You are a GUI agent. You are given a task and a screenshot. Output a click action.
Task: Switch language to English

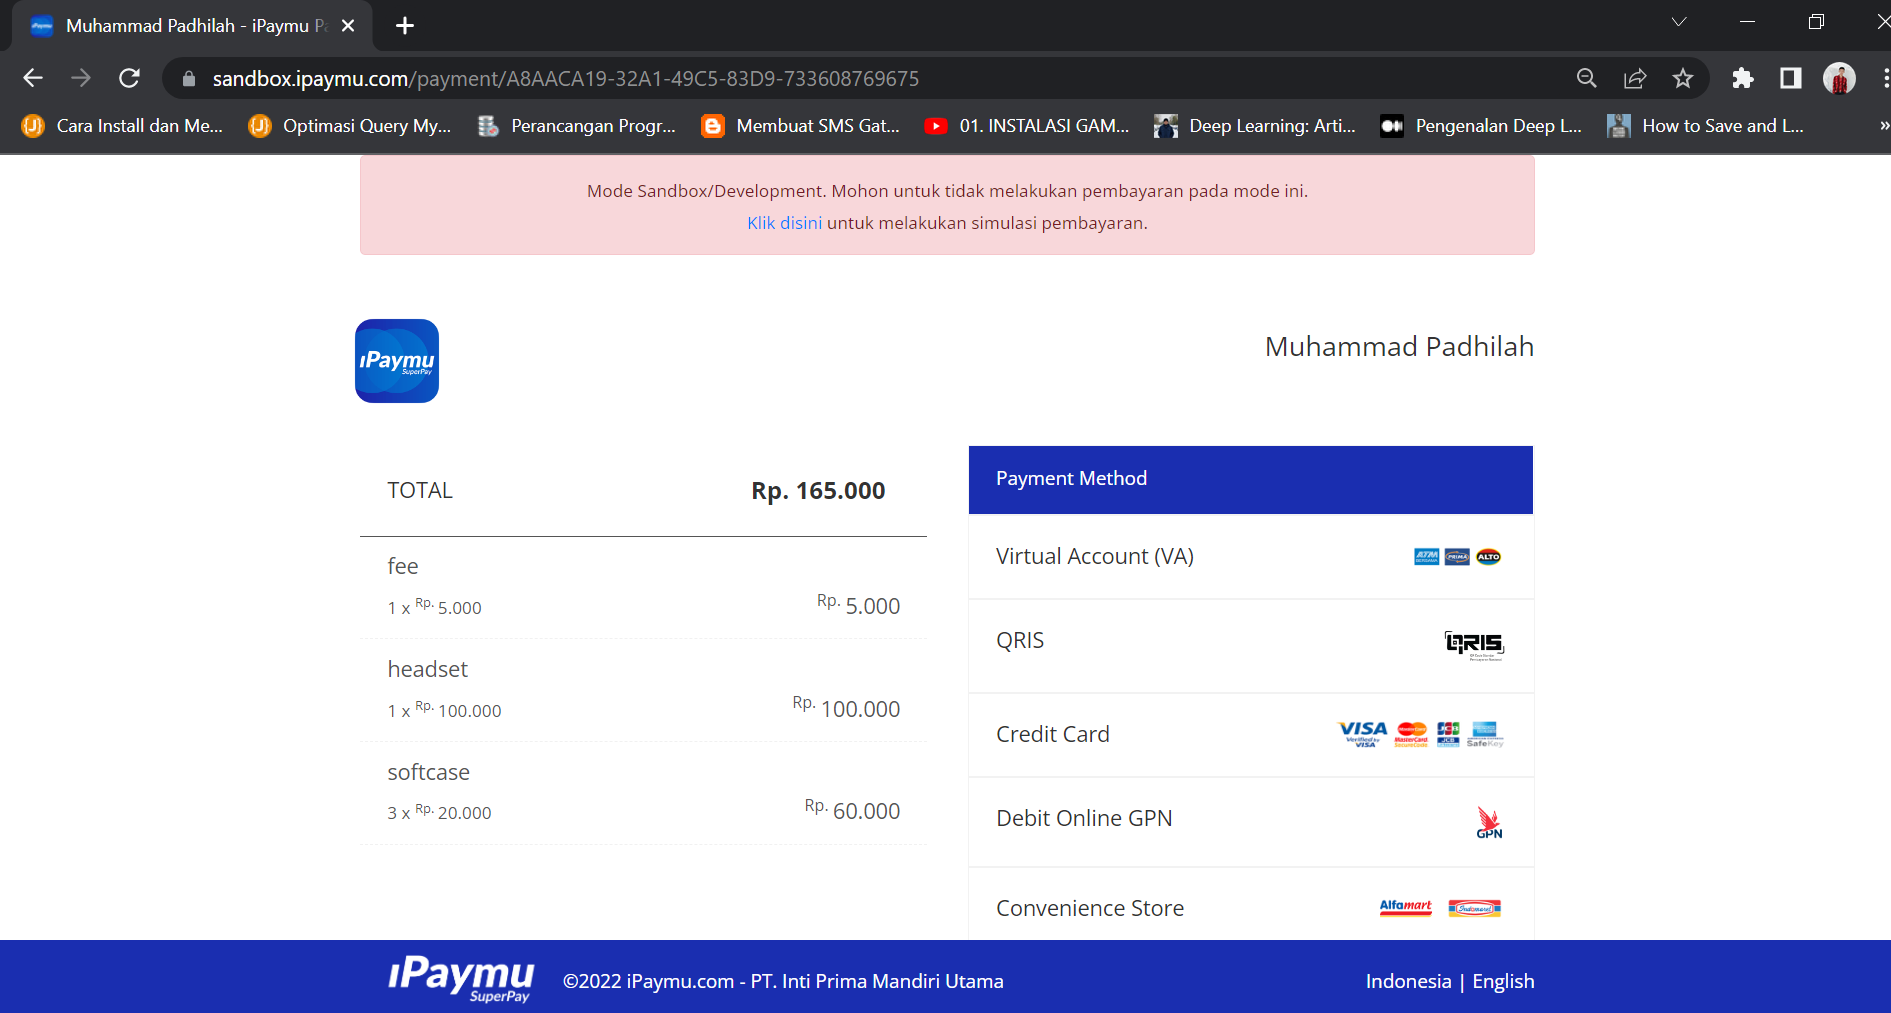tap(1503, 981)
